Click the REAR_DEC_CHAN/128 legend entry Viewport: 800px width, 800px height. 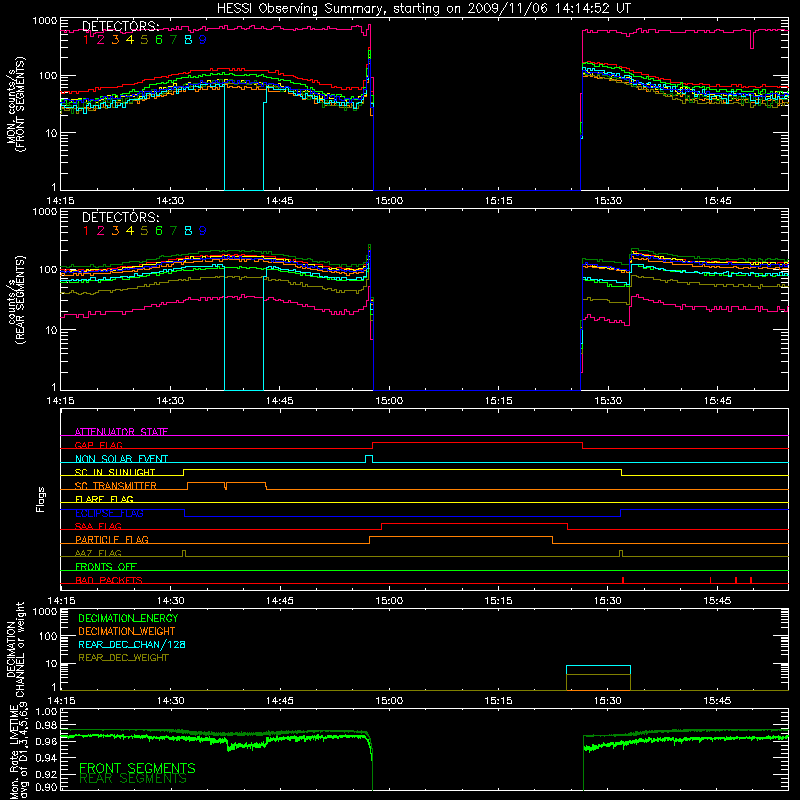click(x=132, y=644)
